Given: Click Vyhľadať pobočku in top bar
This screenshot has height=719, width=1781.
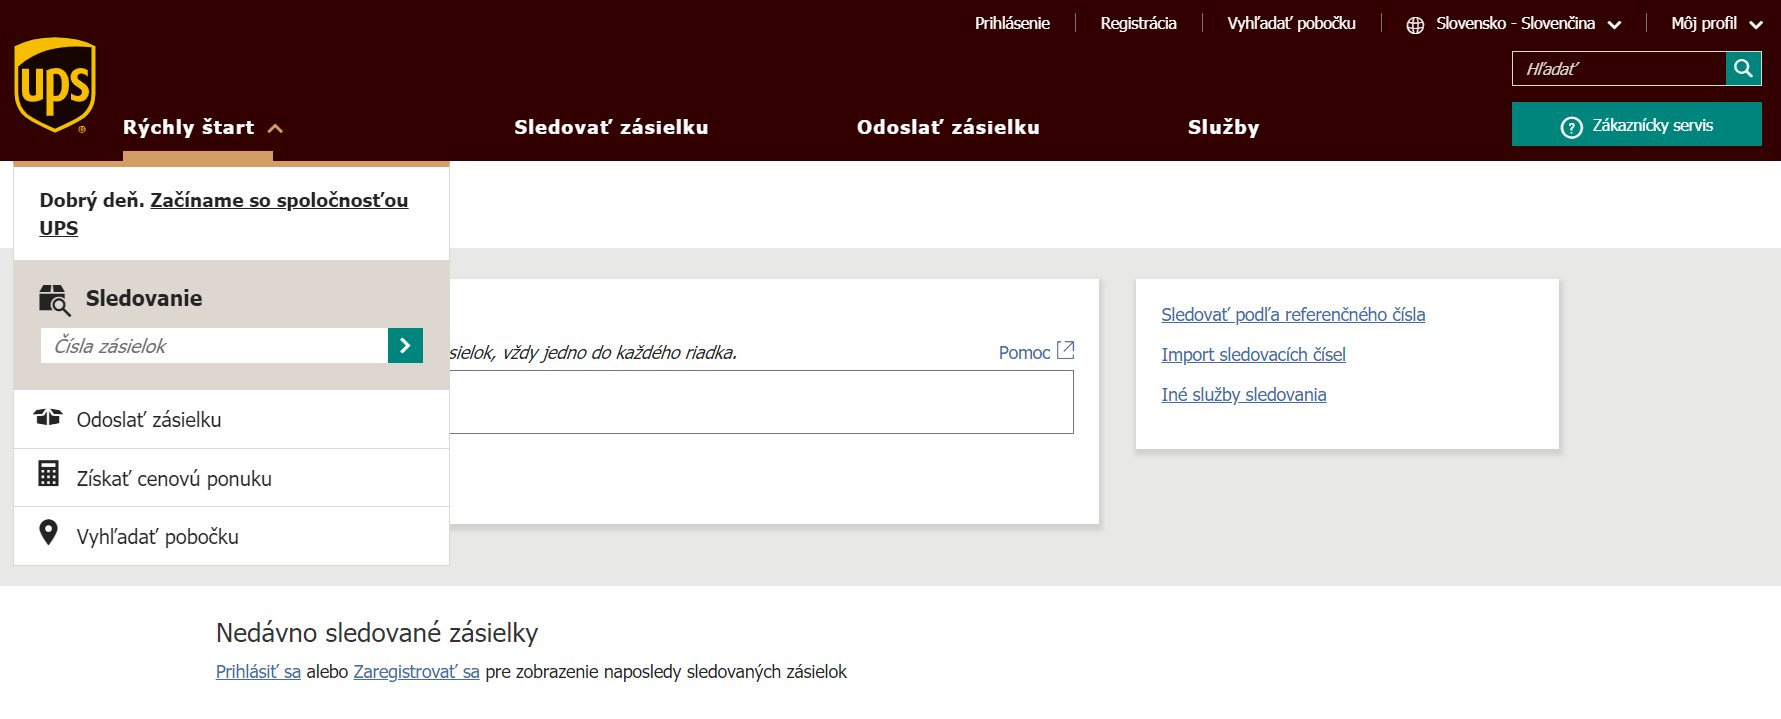Looking at the screenshot, I should 1291,23.
